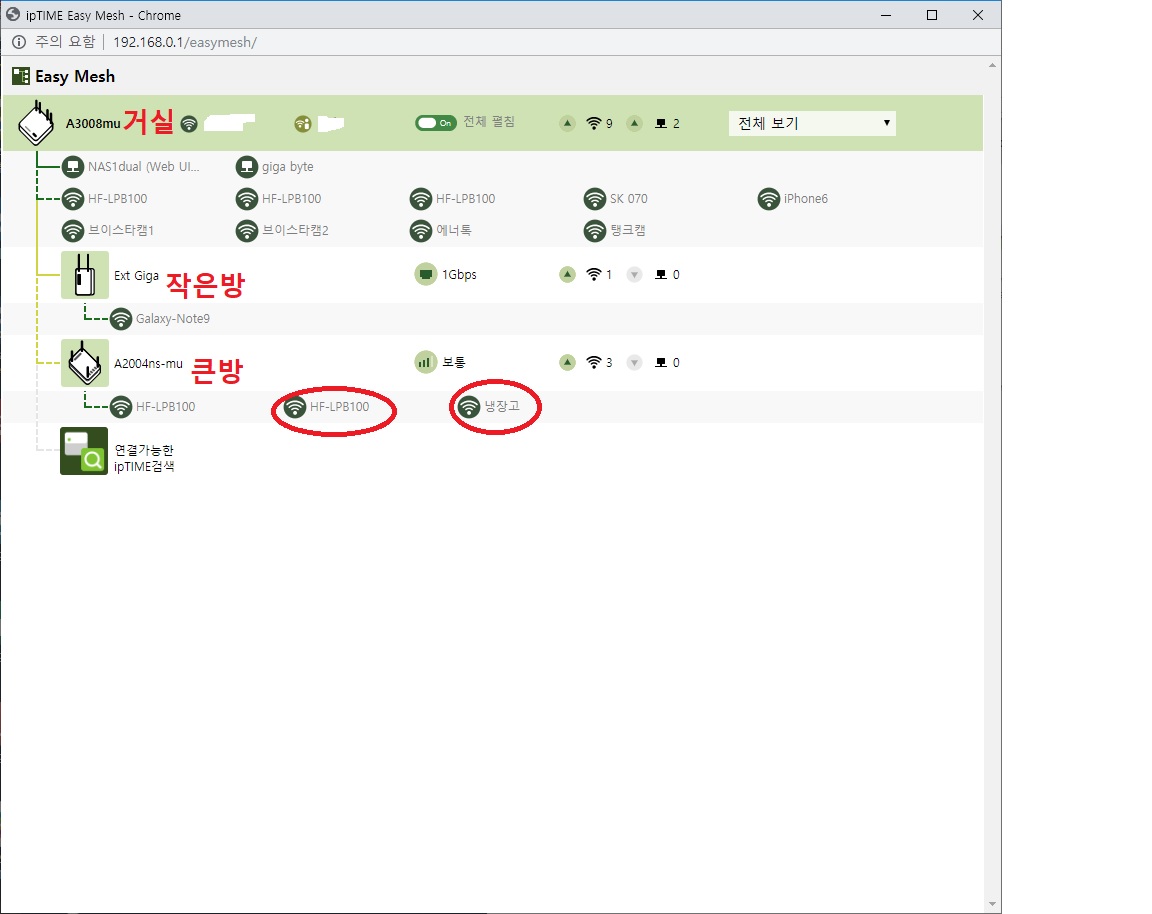Collapse wireless clients of Ext Giga
The width and height of the screenshot is (1152, 914).
(x=567, y=275)
